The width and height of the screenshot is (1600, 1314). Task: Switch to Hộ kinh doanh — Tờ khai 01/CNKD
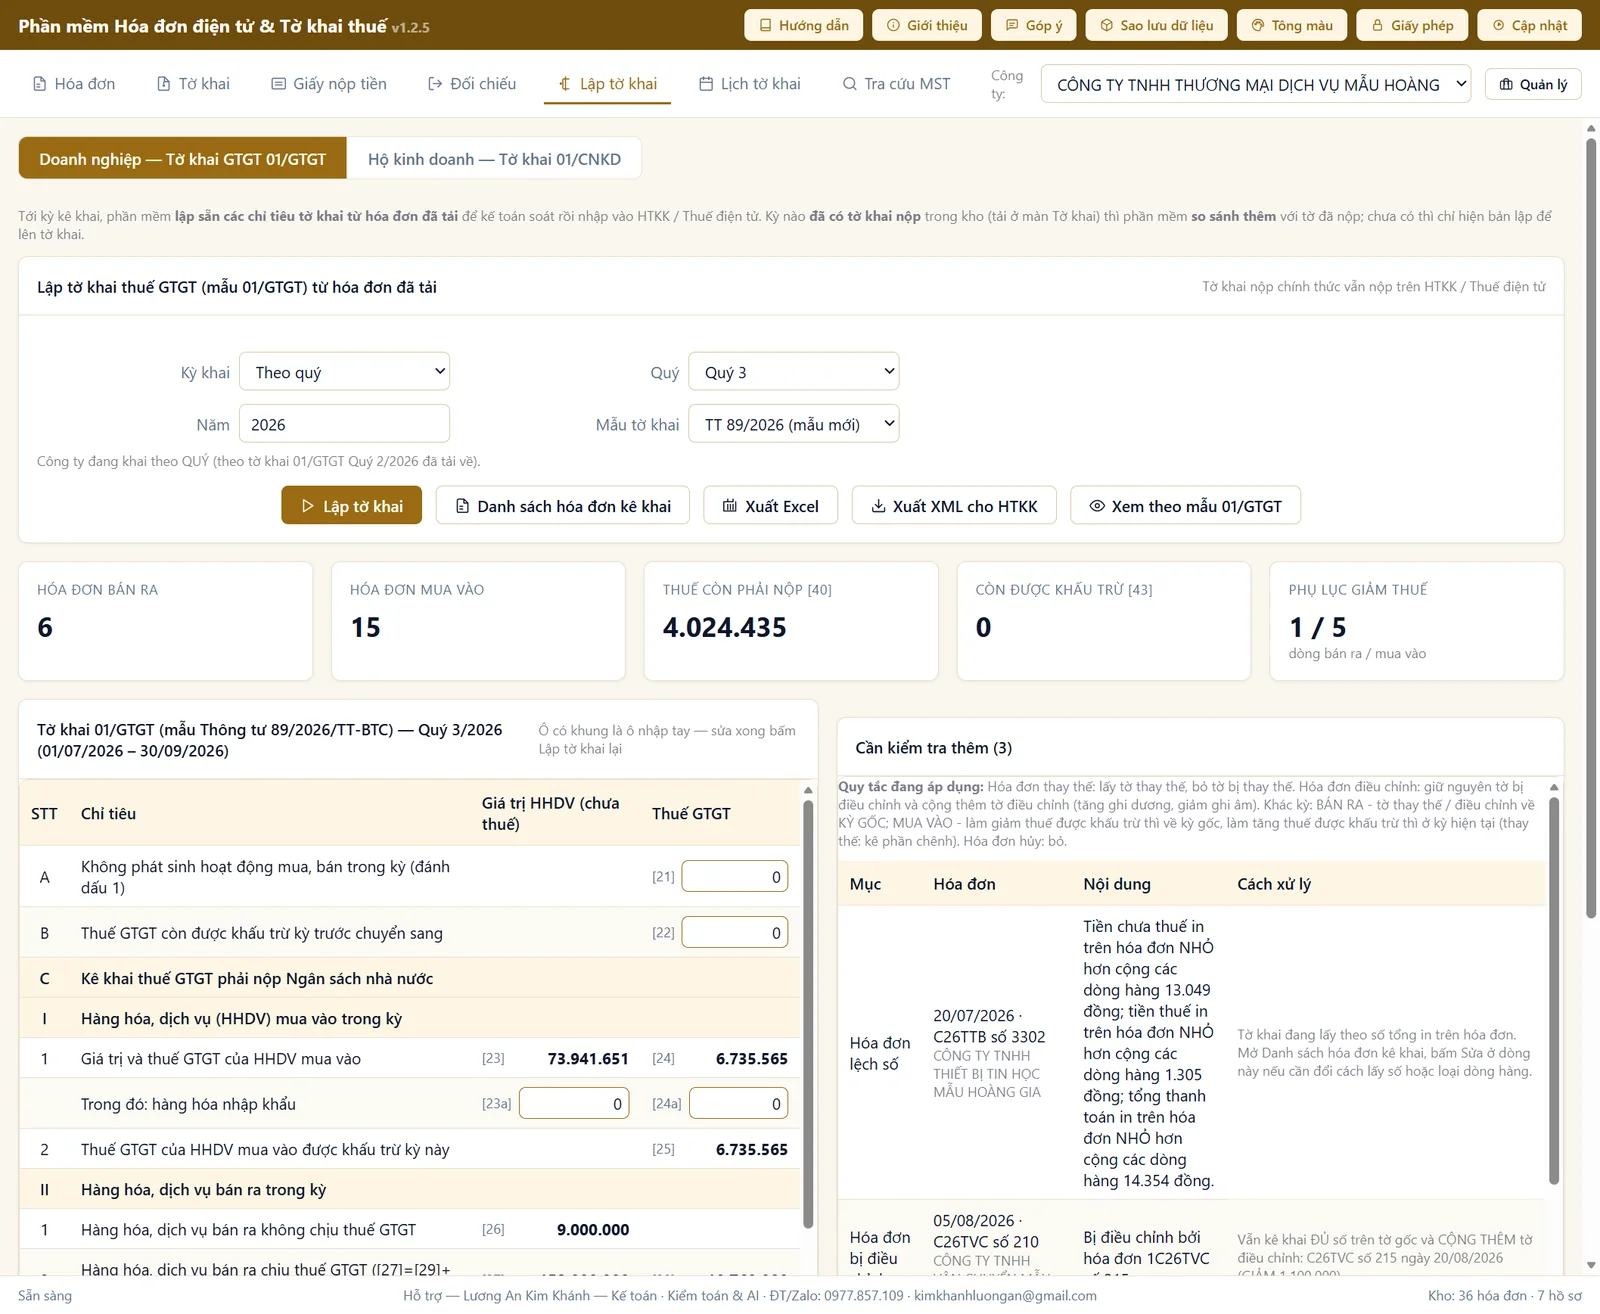(494, 159)
